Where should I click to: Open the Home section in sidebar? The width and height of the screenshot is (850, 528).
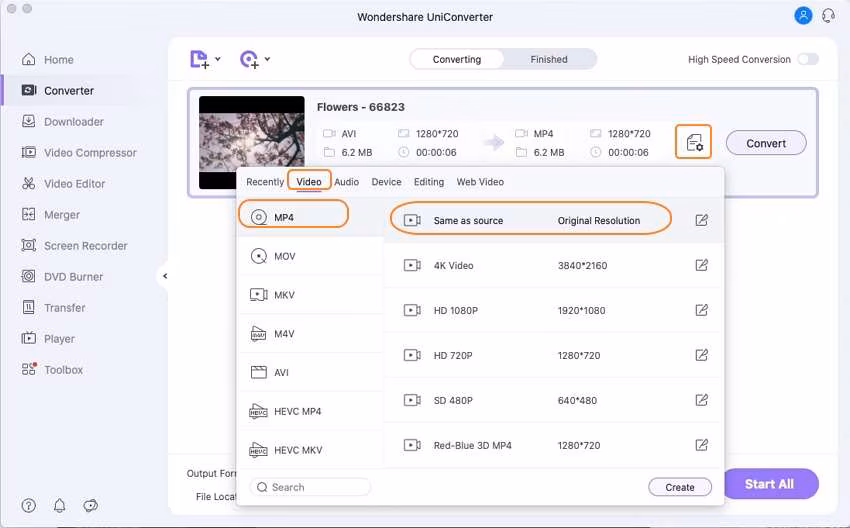pos(48,60)
